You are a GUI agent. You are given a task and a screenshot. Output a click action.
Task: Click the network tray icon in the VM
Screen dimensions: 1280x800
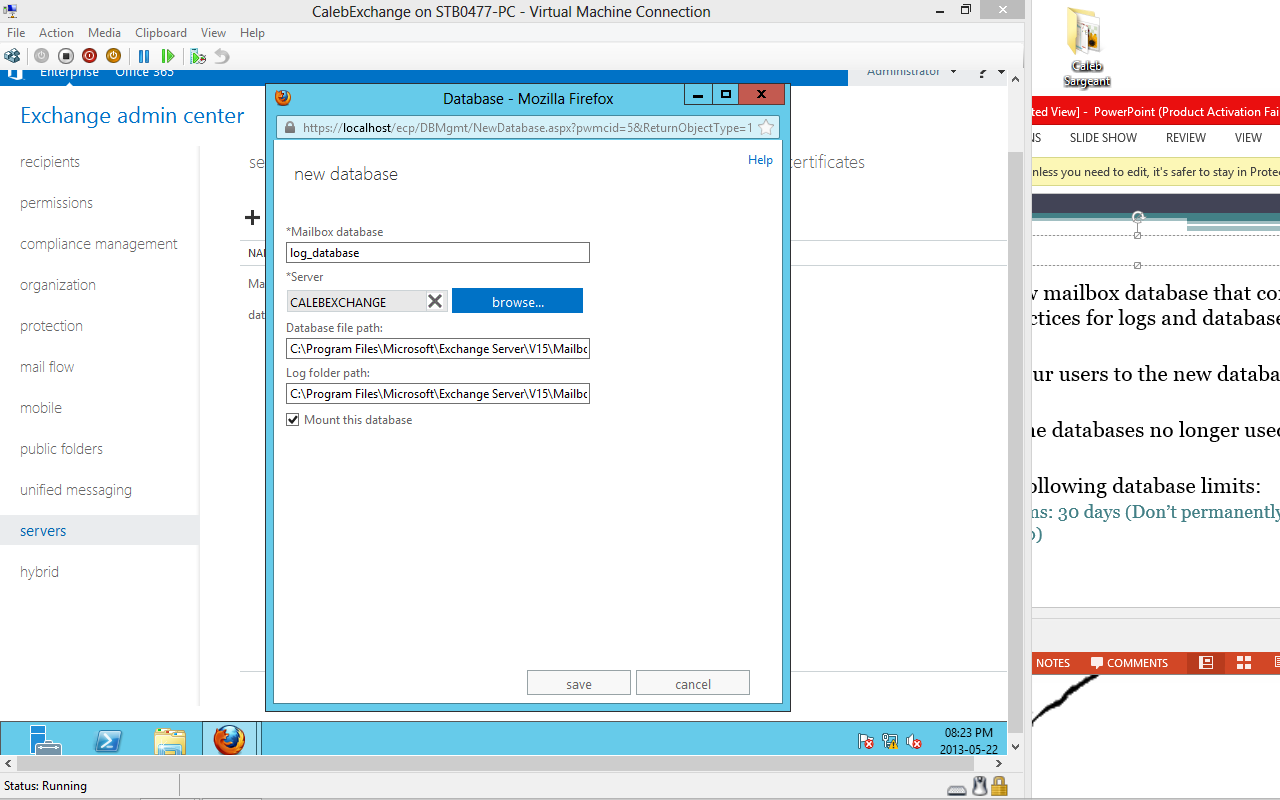point(890,741)
